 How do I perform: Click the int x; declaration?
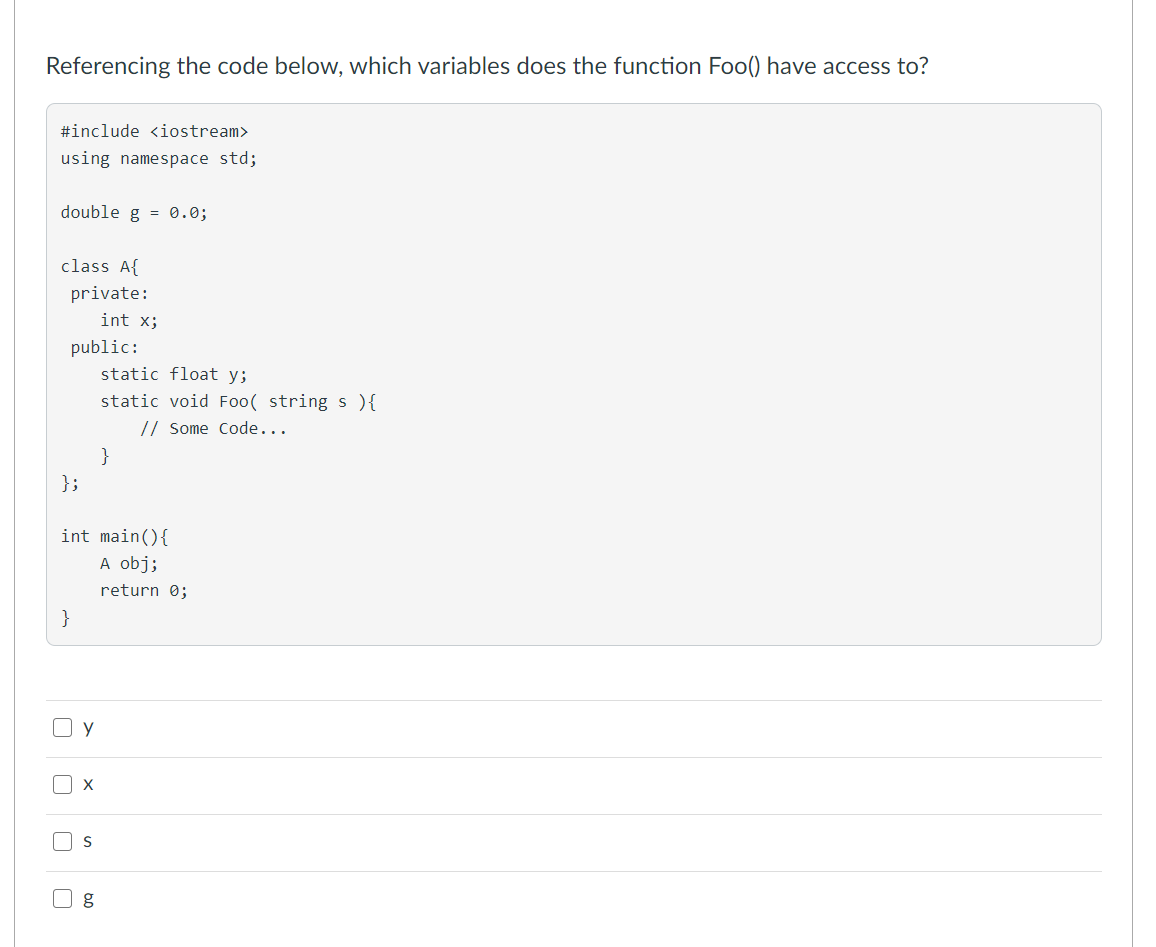[x=129, y=320]
